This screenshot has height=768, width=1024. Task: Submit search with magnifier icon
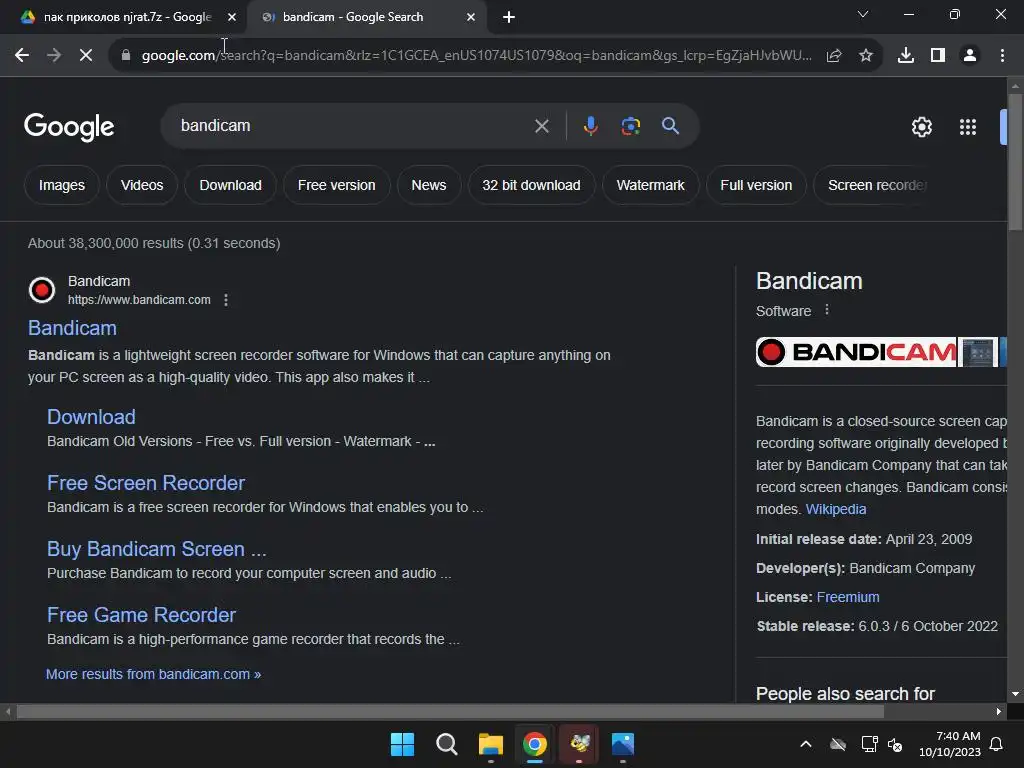coord(670,126)
